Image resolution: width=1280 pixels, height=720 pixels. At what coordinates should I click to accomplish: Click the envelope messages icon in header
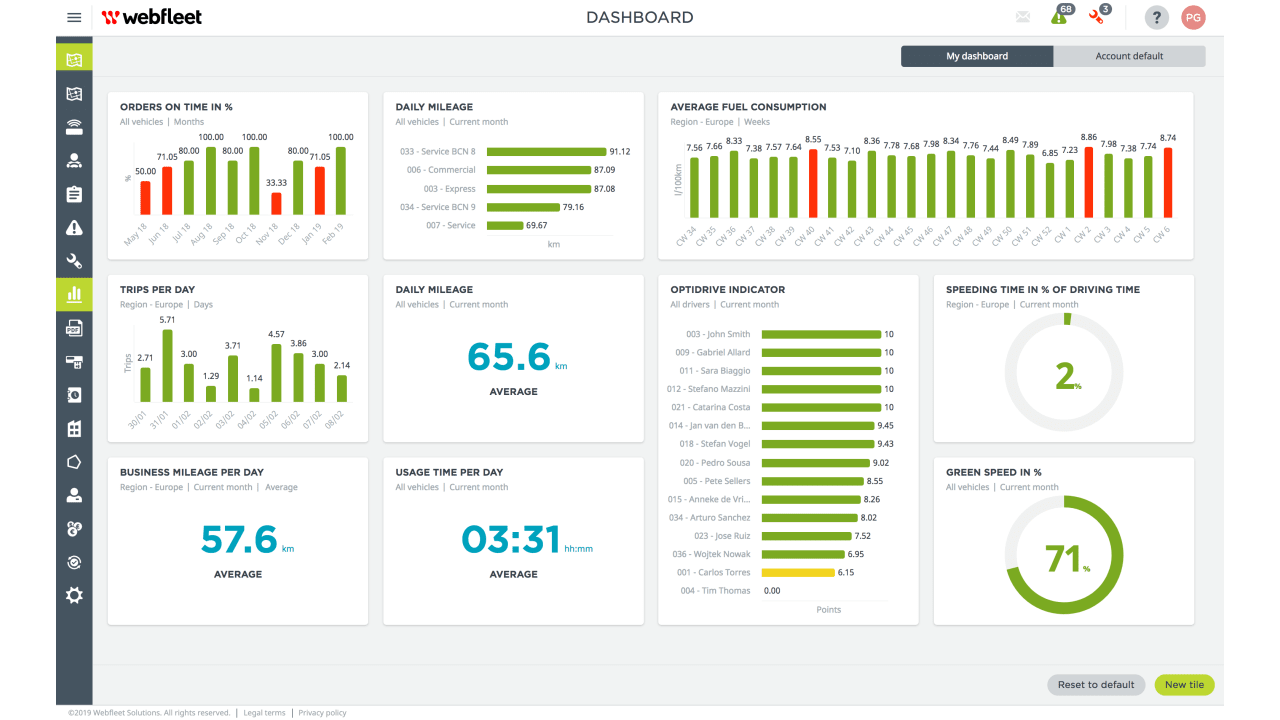click(1022, 17)
